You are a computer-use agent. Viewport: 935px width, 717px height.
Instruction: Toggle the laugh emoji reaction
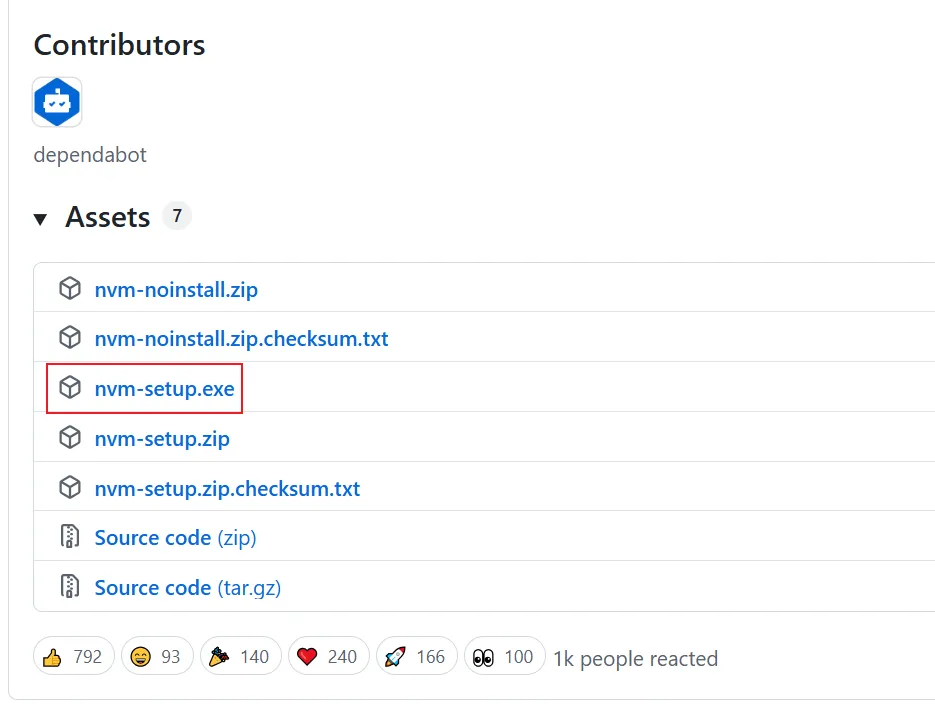(157, 657)
